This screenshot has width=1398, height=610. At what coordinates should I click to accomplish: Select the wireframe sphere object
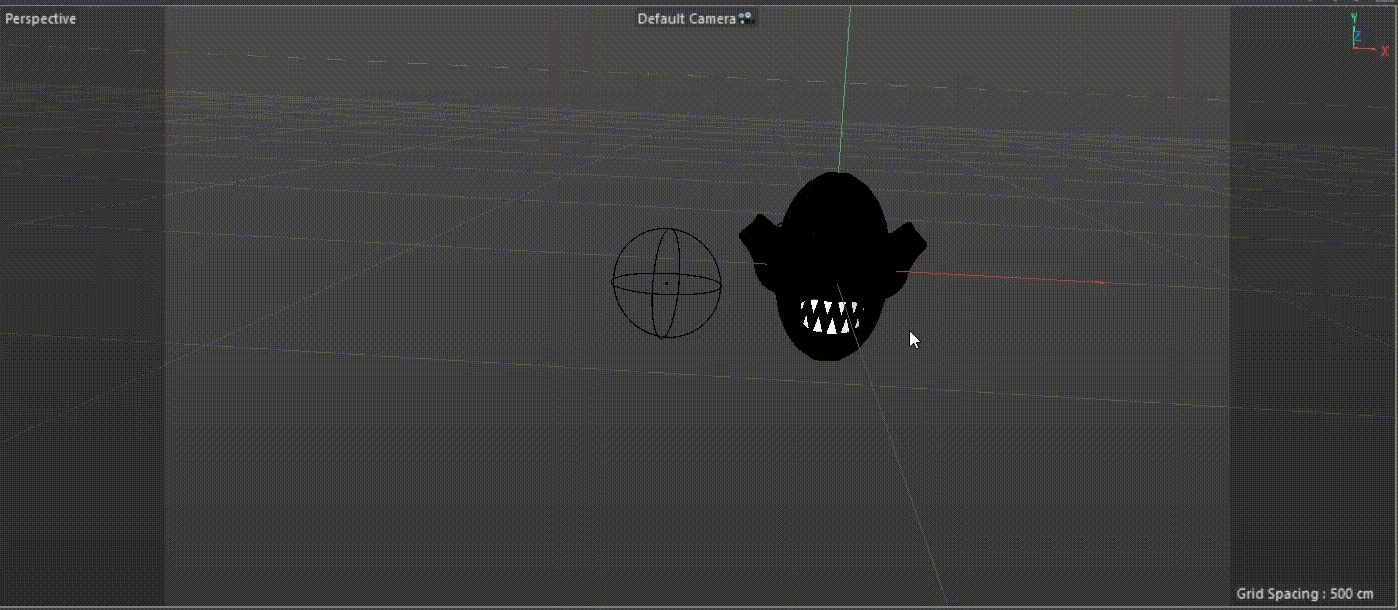coord(666,283)
